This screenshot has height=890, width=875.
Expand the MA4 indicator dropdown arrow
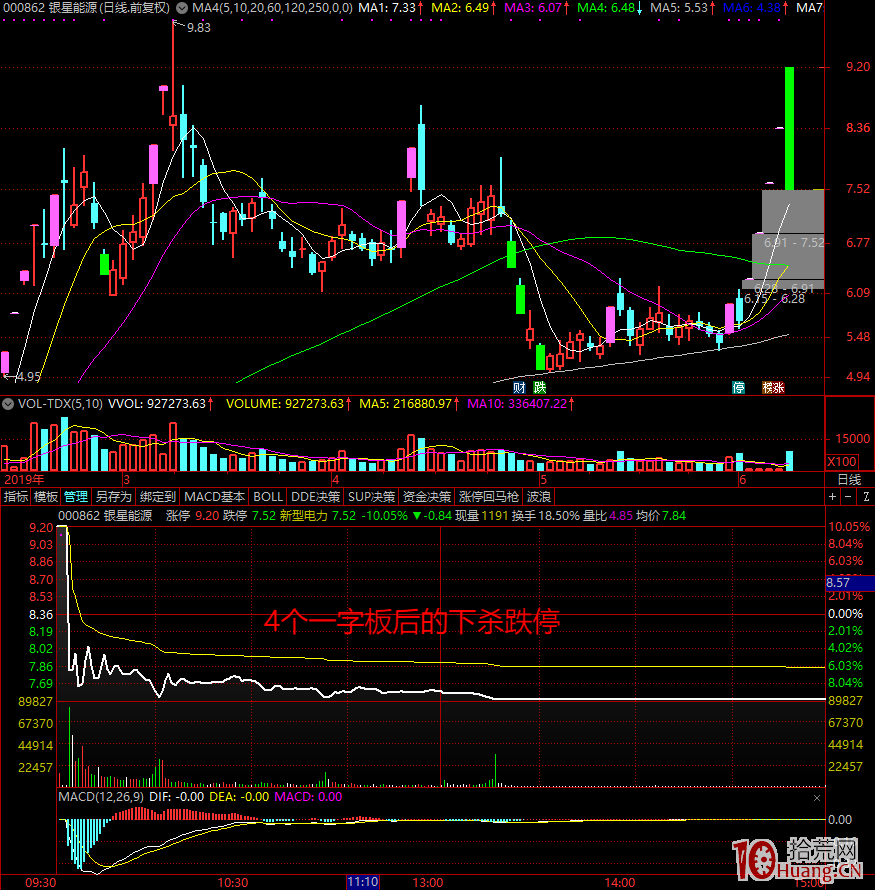pyautogui.click(x=182, y=8)
